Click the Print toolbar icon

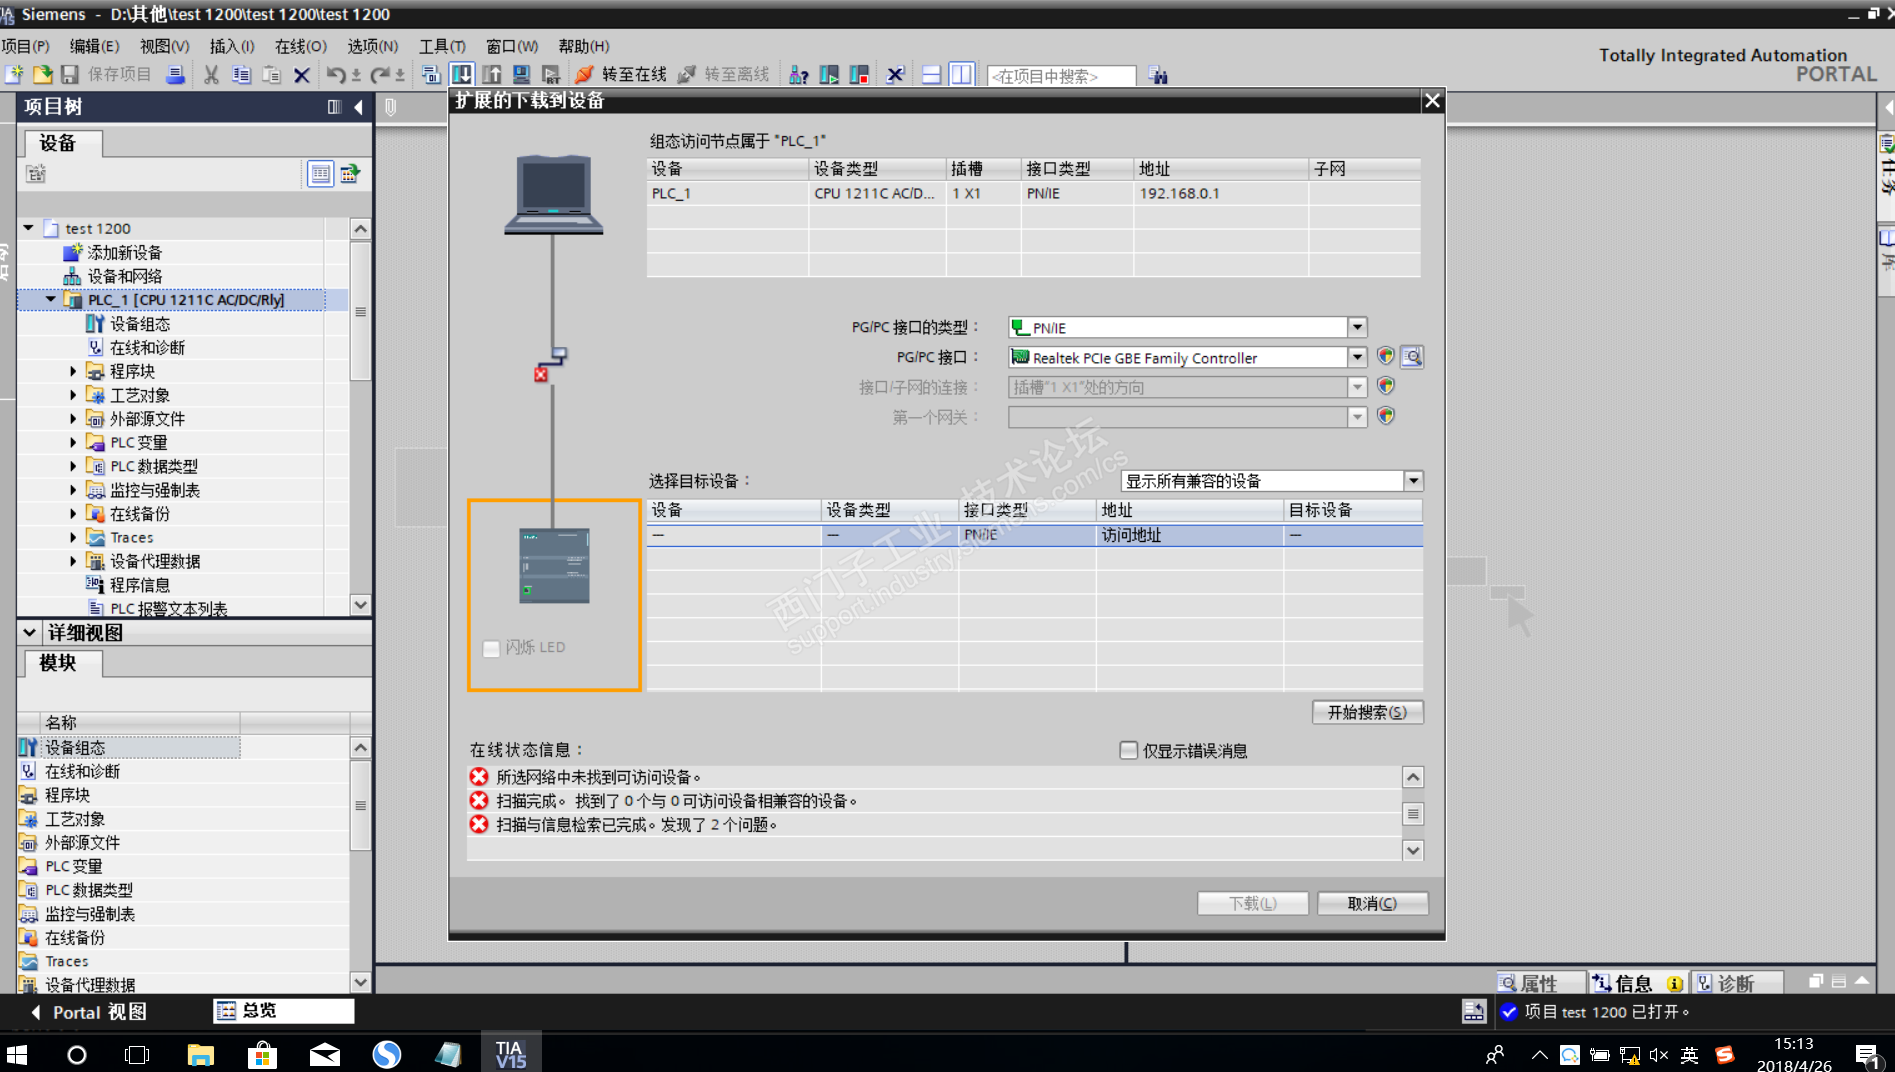coord(175,75)
